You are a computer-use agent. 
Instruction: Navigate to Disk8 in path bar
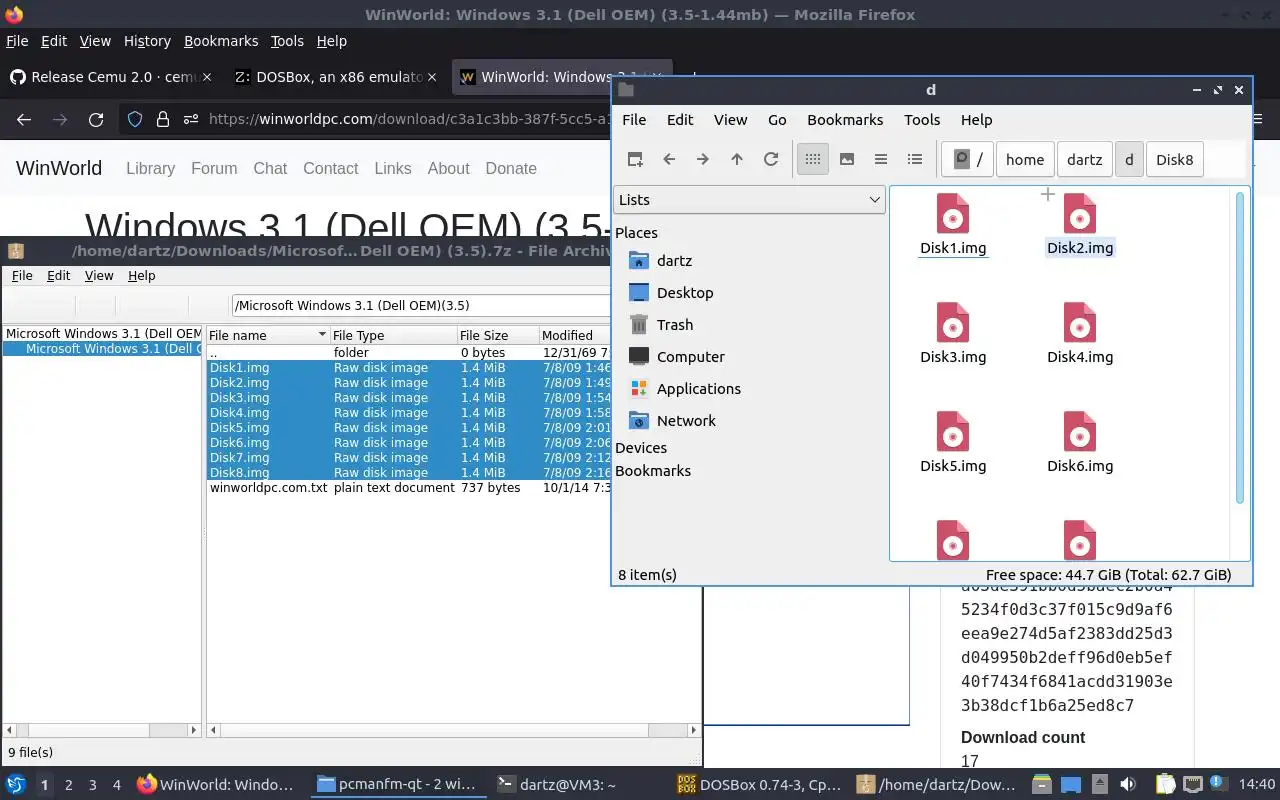[1175, 159]
